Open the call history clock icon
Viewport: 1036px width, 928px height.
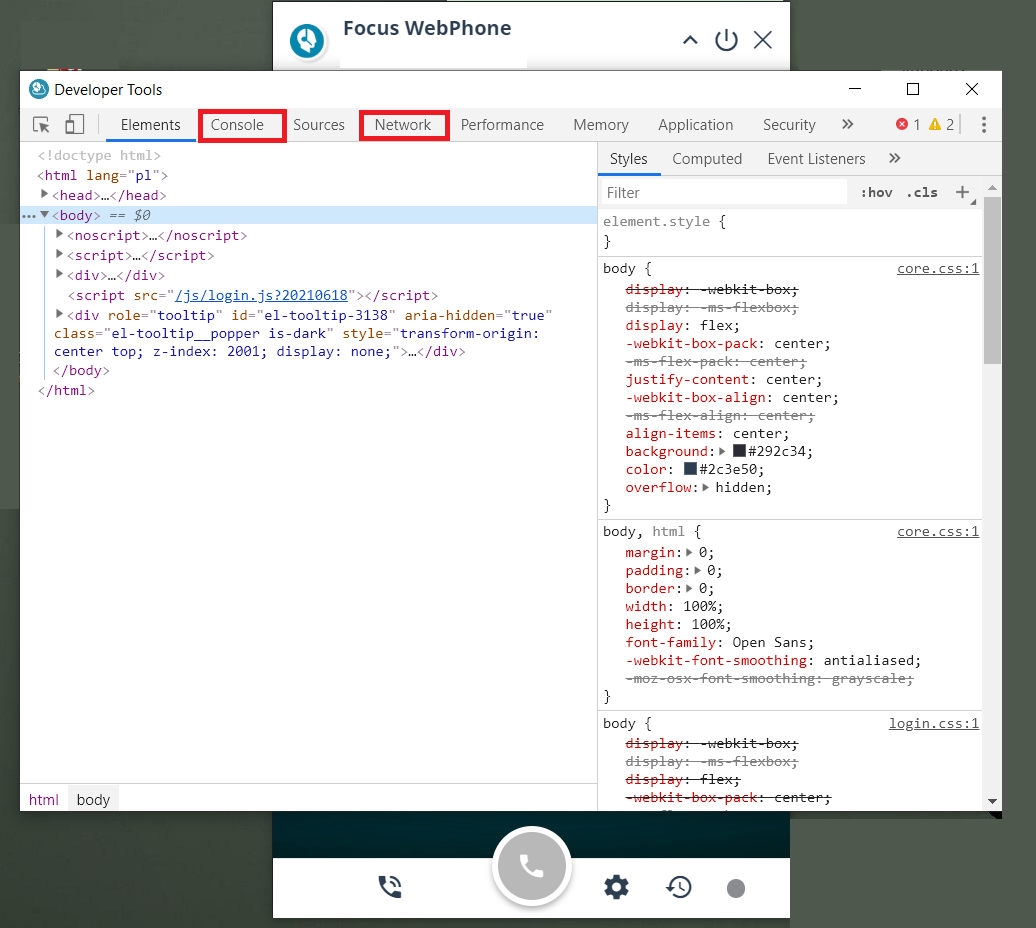click(679, 887)
